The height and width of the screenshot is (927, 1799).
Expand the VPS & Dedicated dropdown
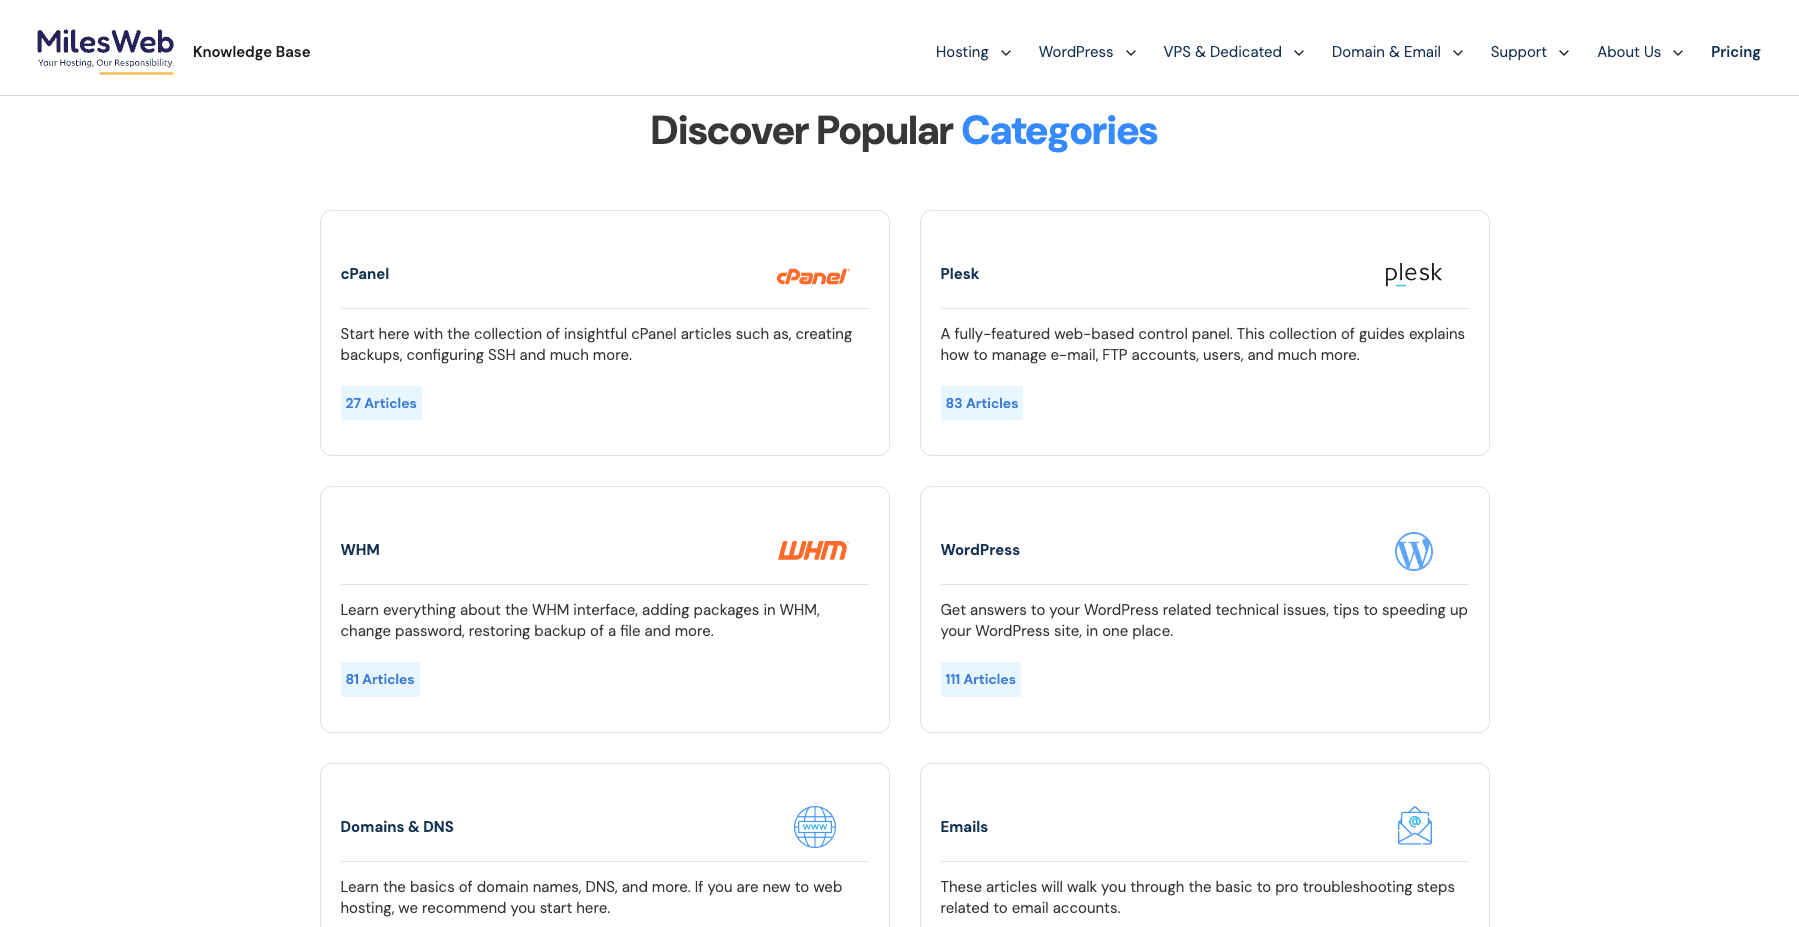click(x=1233, y=52)
